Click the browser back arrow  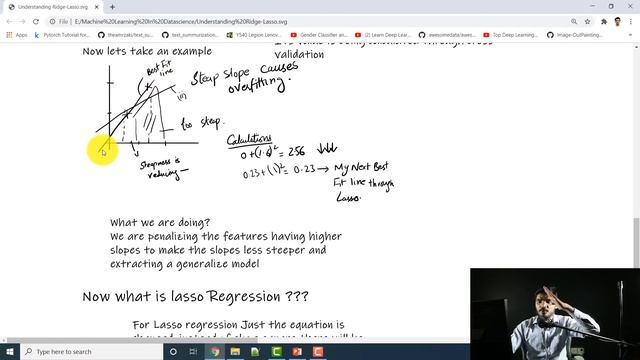point(9,22)
